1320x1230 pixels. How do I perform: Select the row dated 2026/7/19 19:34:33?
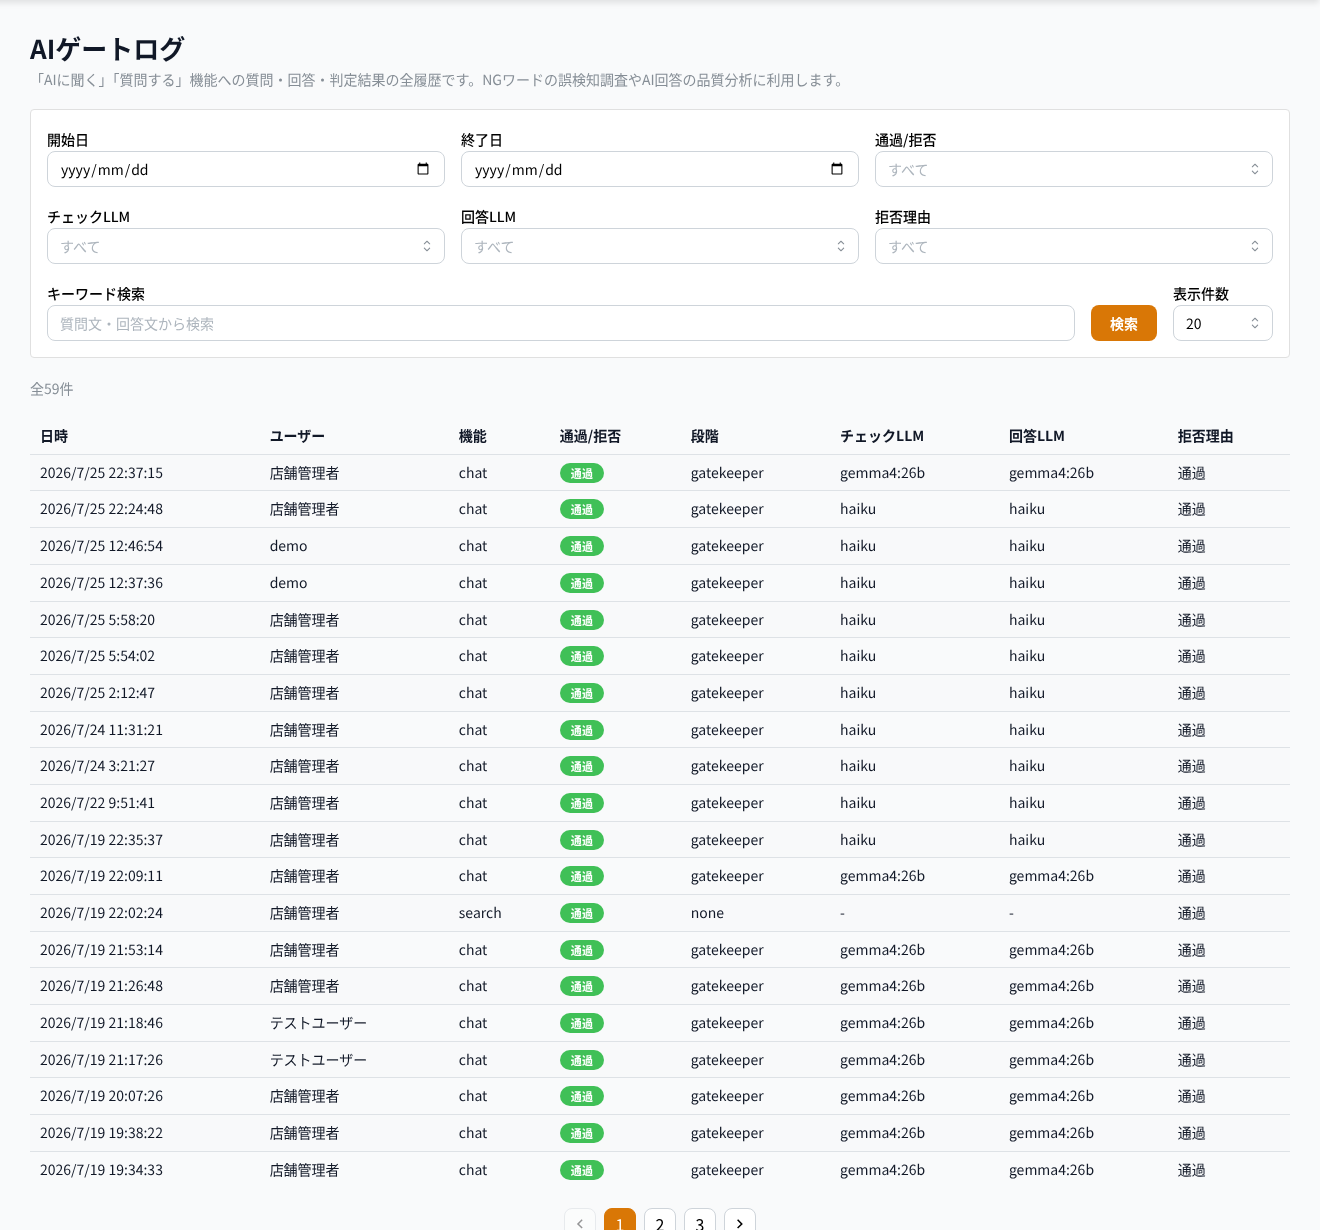point(660,1170)
